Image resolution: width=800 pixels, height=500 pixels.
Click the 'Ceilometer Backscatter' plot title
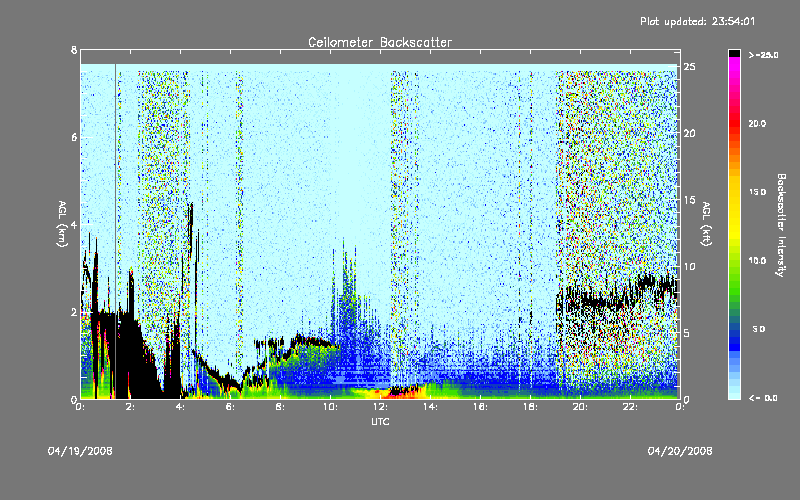point(380,42)
